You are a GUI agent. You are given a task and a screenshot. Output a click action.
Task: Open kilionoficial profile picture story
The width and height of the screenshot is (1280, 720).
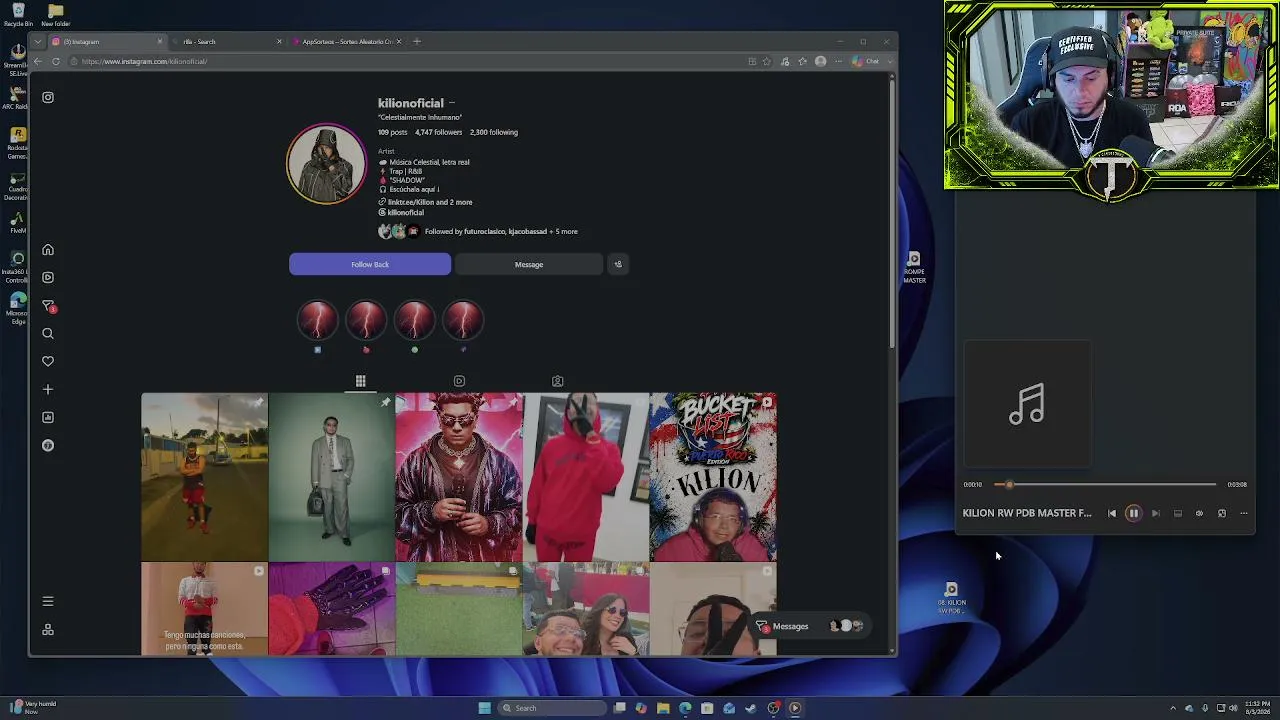(x=326, y=164)
